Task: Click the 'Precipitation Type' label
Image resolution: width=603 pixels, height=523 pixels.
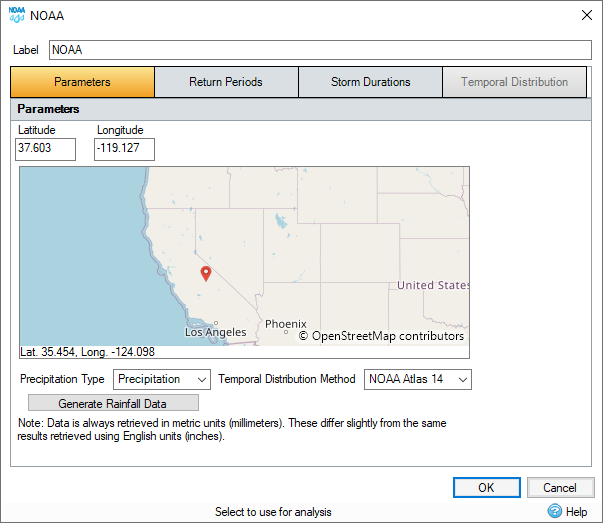Action: pos(62,379)
